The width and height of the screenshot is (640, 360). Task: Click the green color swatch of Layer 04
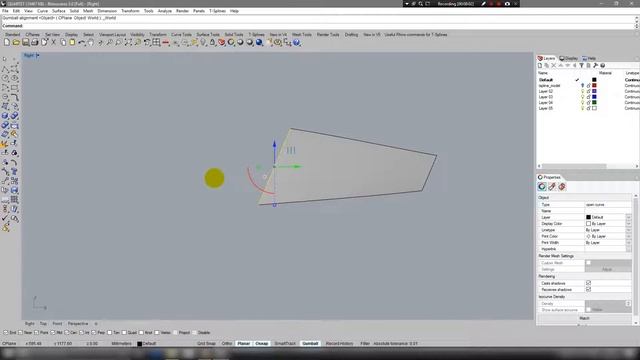pos(594,103)
